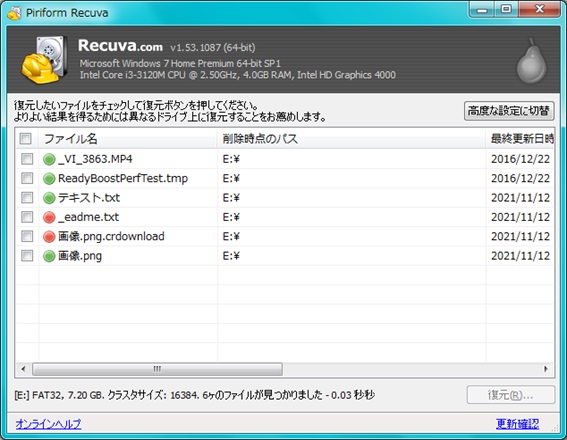Click the Recuva hard drive helmet logo

(x=44, y=60)
